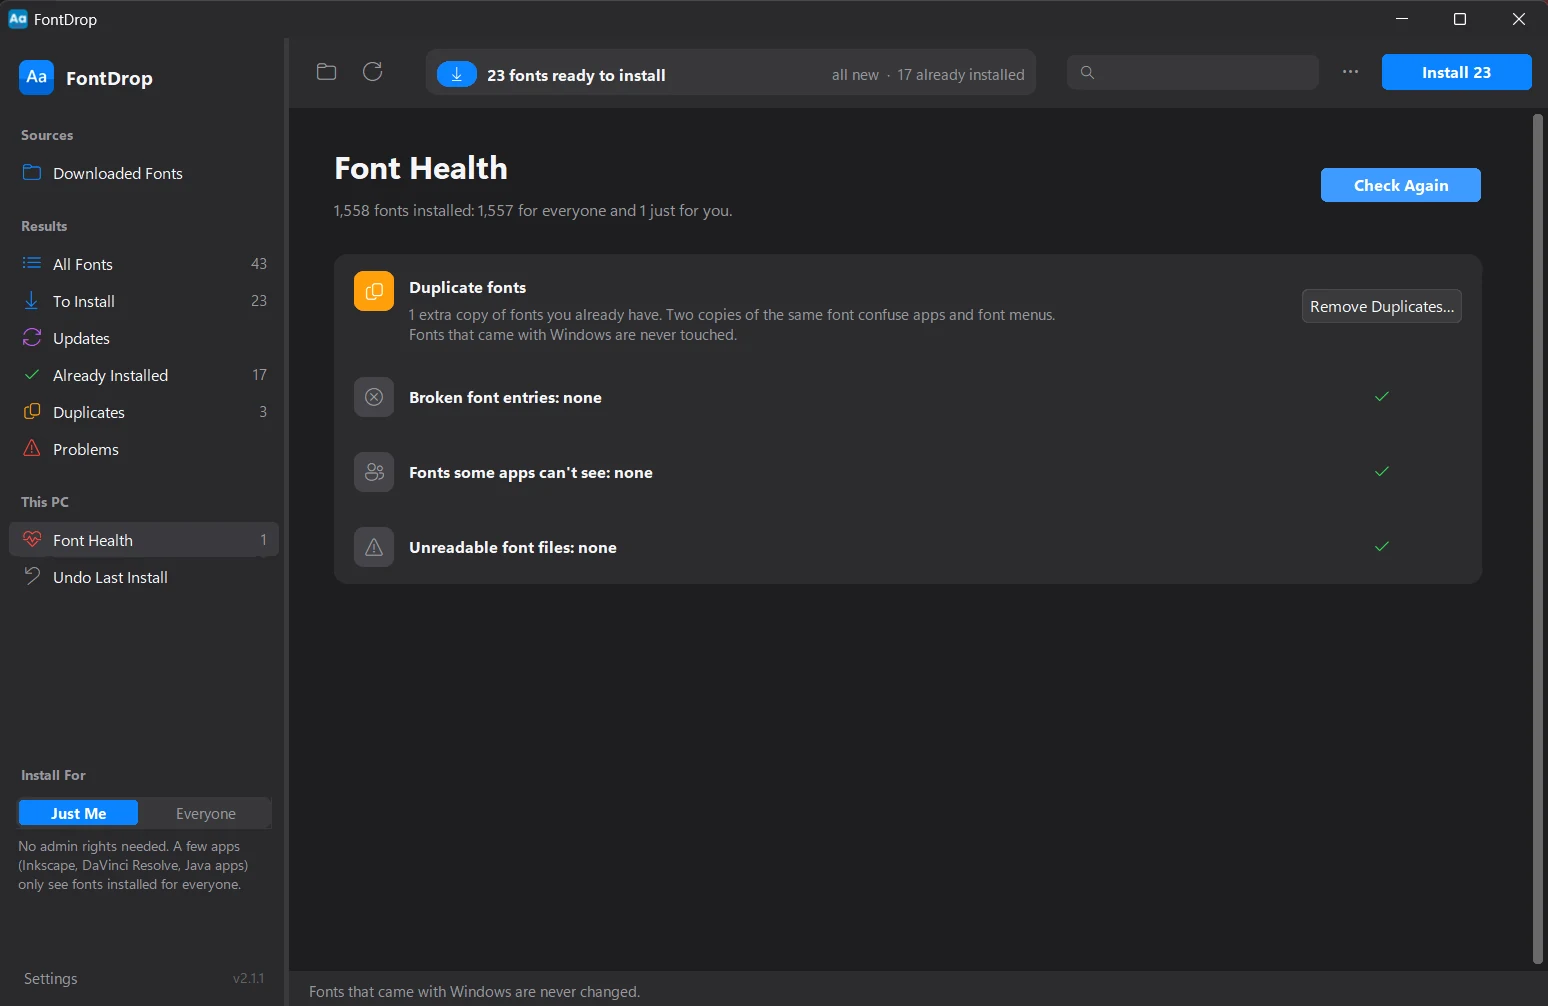Click the search magnifier icon

coord(1087,72)
